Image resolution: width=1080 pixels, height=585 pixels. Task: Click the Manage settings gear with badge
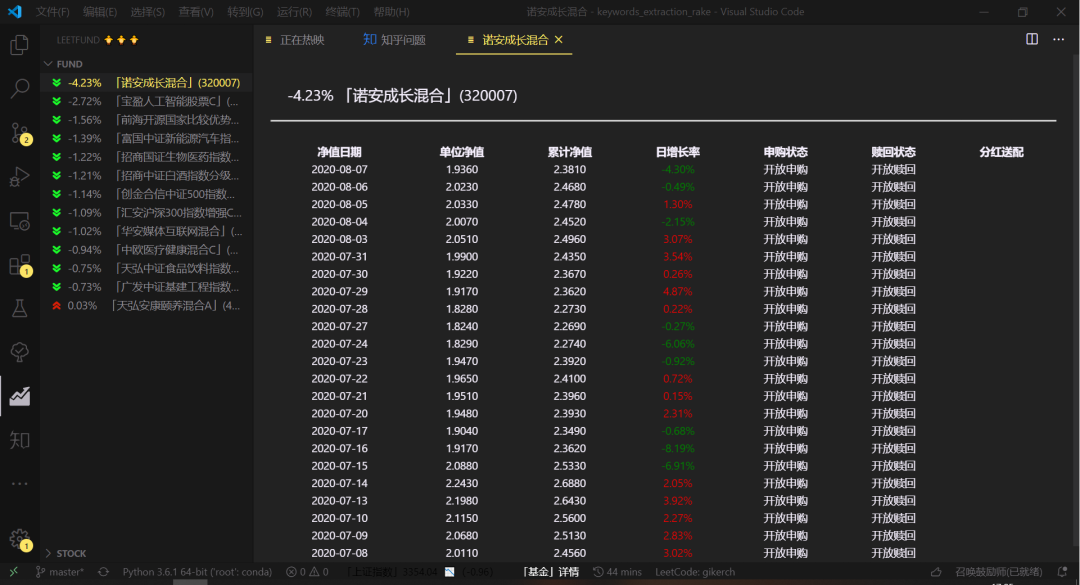point(20,538)
